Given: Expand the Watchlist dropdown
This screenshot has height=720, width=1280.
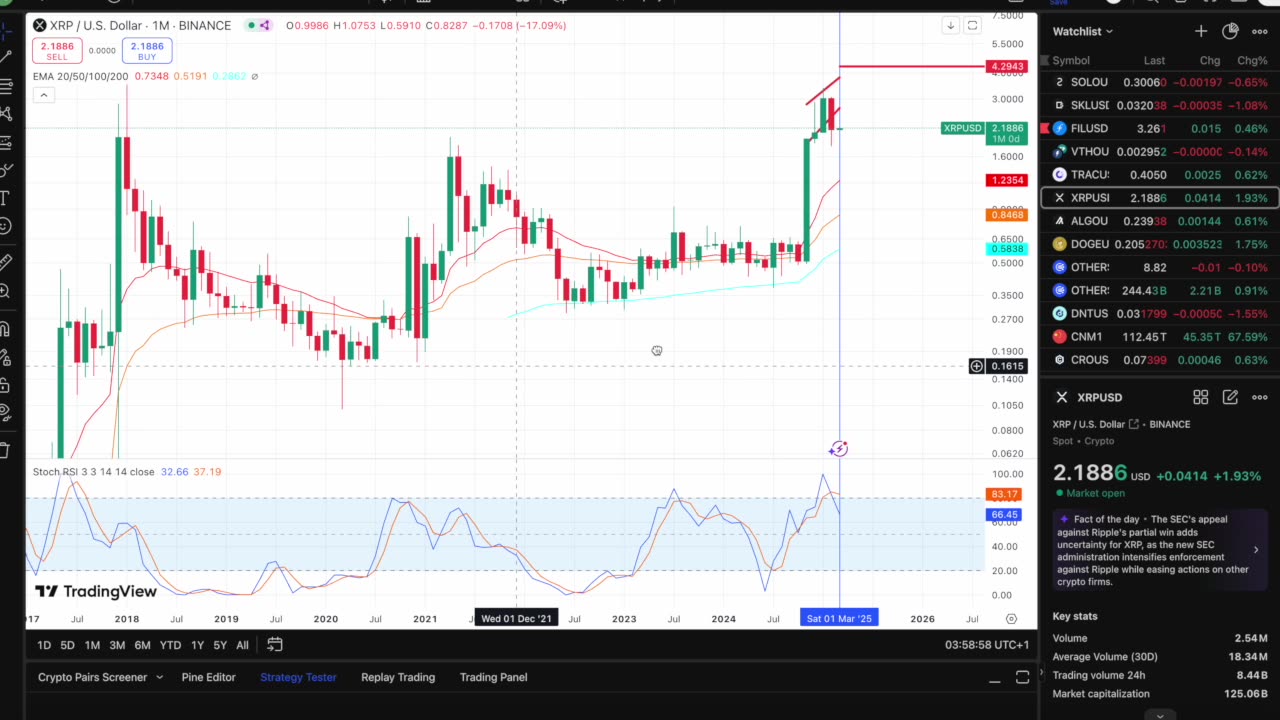Looking at the screenshot, I should click(1083, 32).
